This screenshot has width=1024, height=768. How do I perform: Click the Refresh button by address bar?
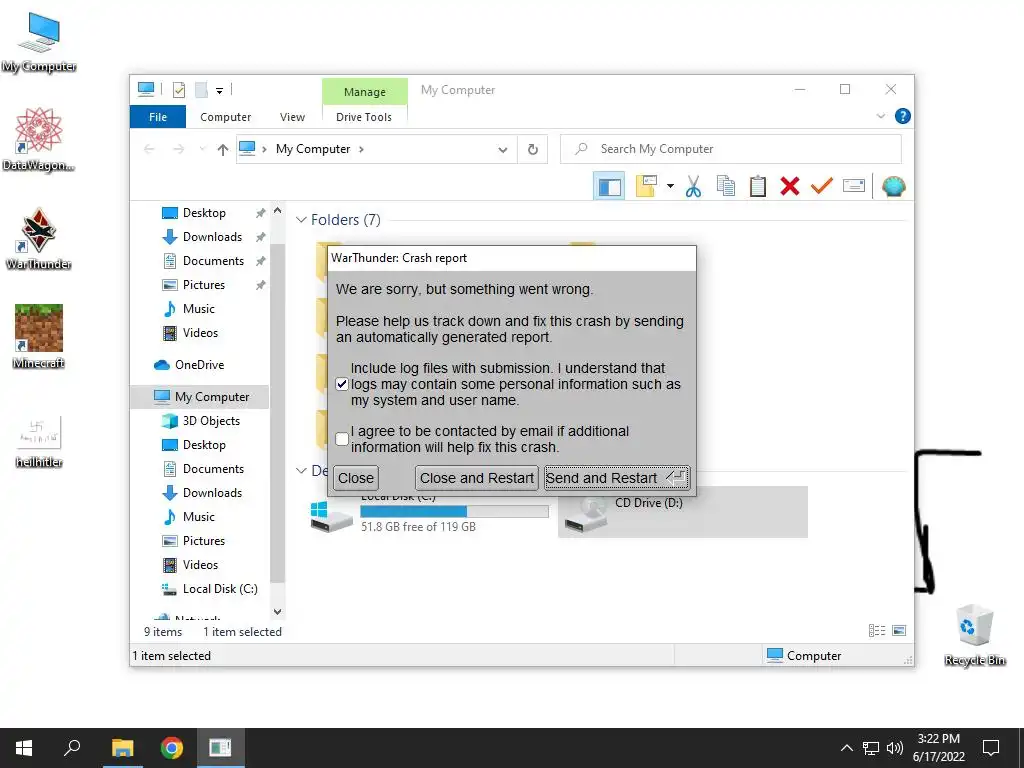(x=533, y=150)
